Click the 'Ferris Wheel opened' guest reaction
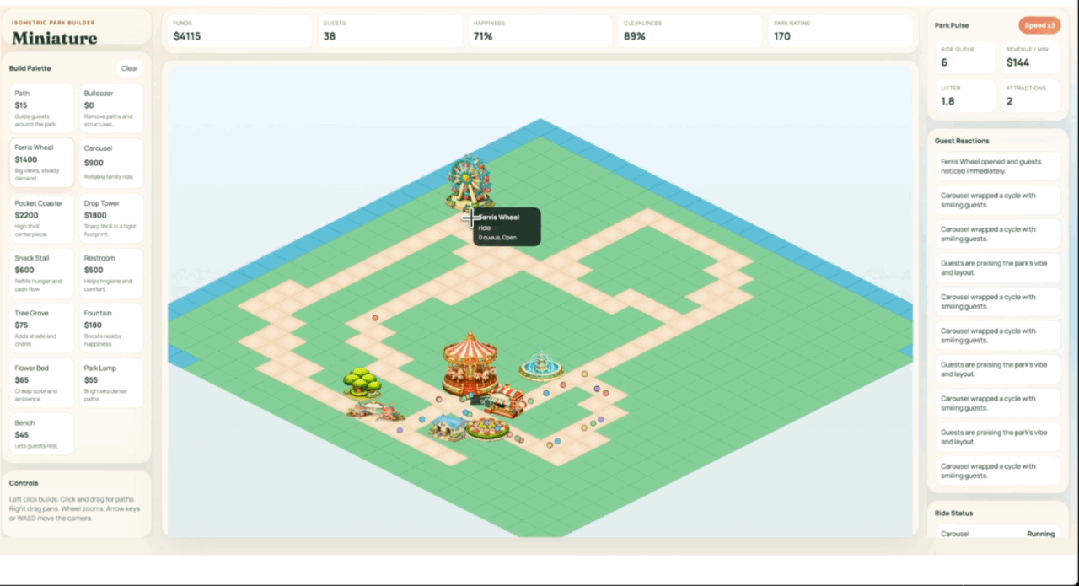This screenshot has width=1079, height=586. point(997,166)
